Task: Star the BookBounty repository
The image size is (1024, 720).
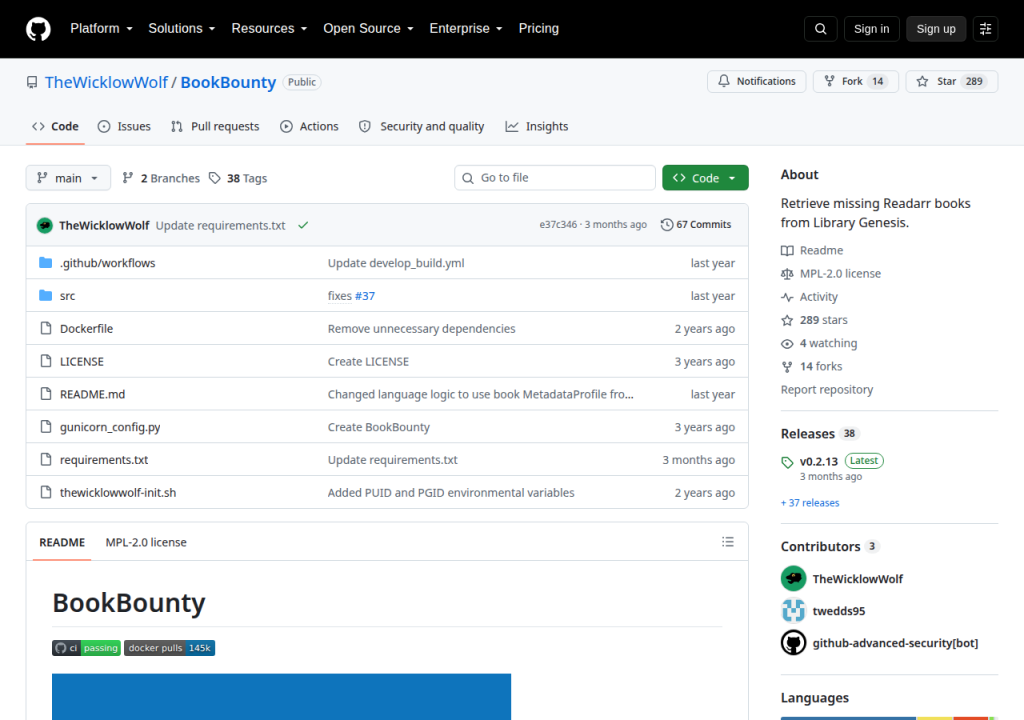Action: click(952, 81)
